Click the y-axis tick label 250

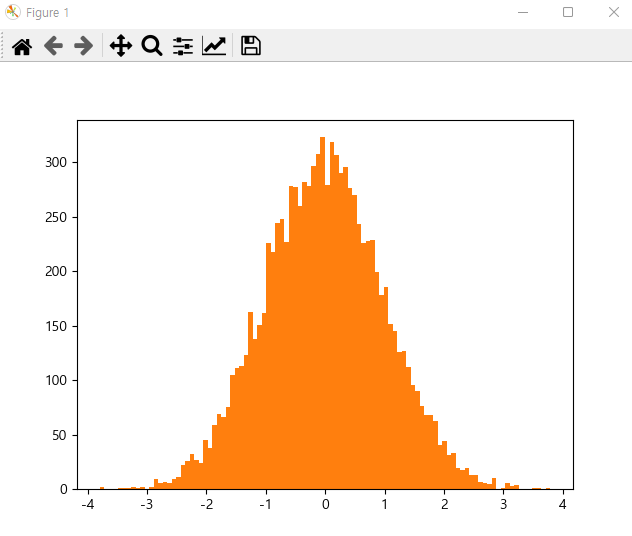click(56, 217)
